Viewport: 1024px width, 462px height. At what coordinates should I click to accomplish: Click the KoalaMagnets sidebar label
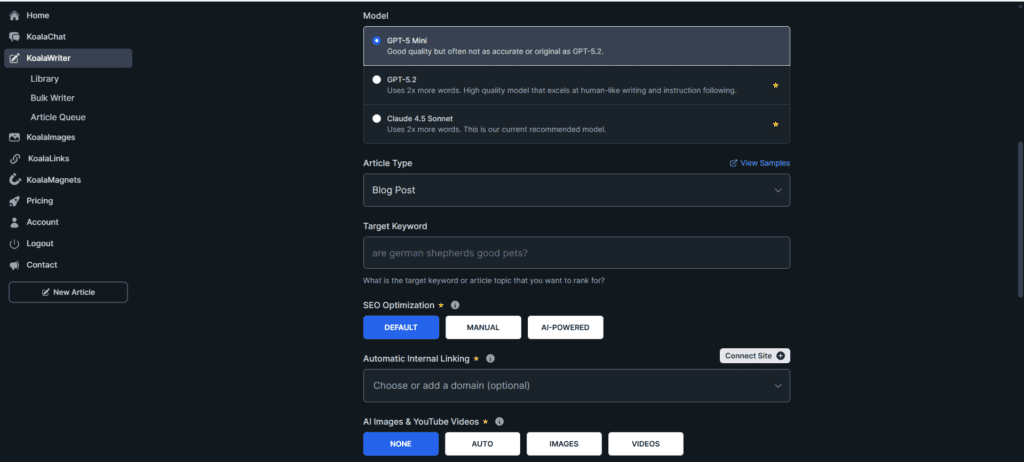[x=54, y=180]
